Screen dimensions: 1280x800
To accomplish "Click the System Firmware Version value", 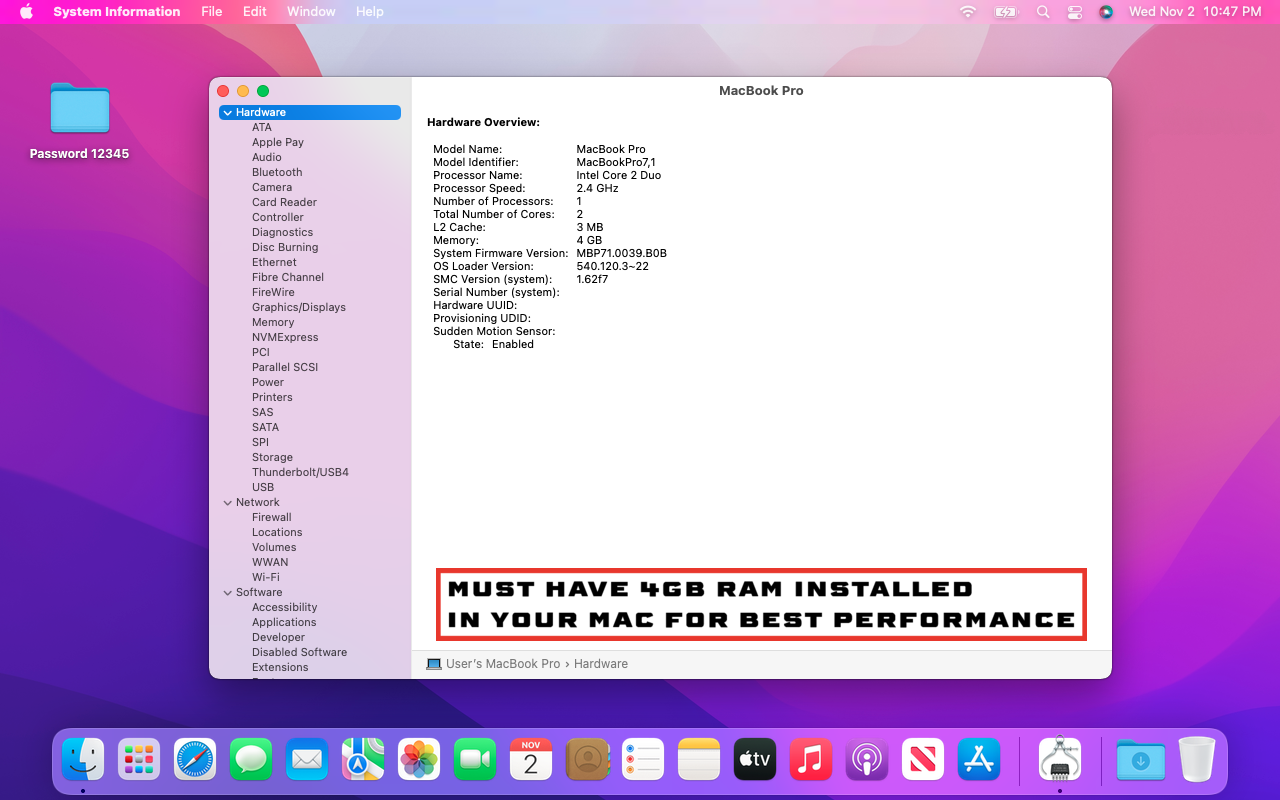I will click(622, 253).
